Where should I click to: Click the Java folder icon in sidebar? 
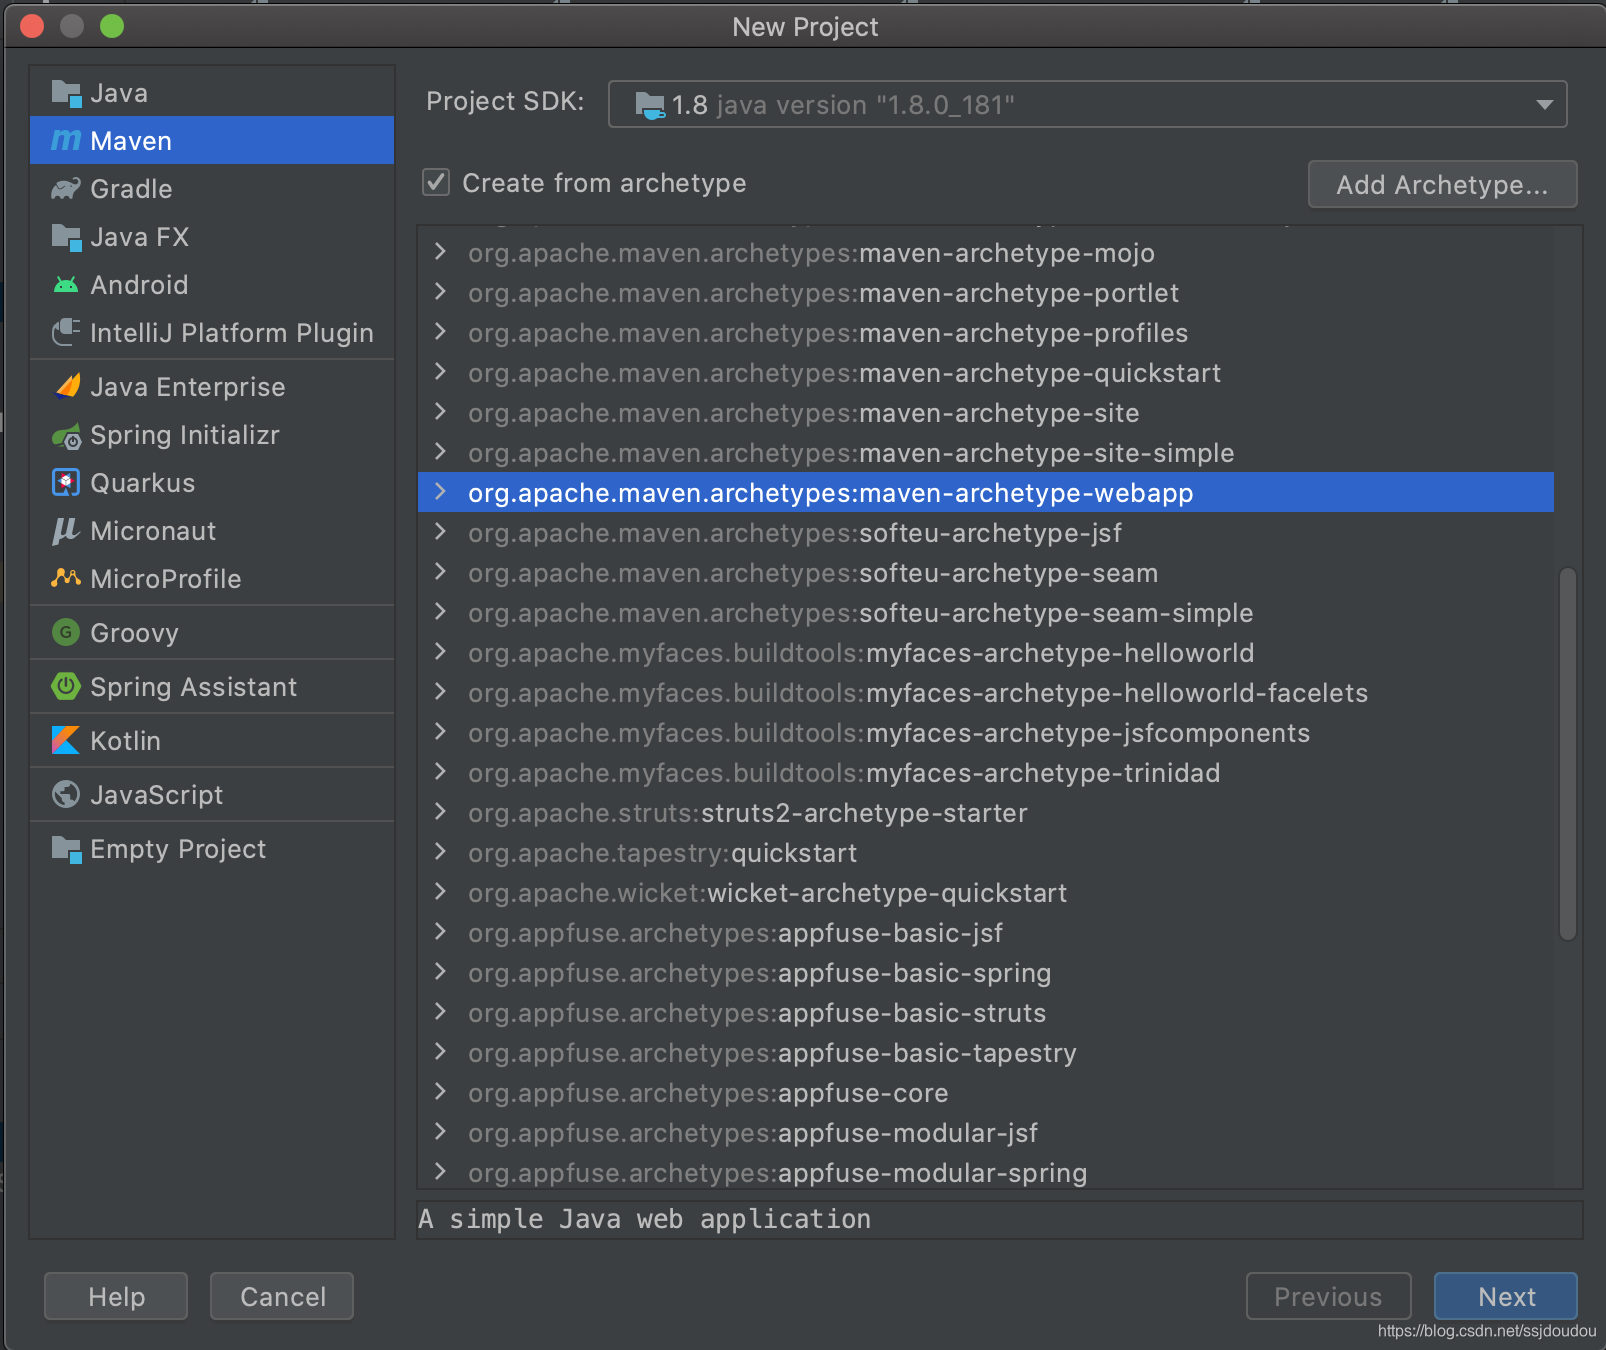click(66, 93)
